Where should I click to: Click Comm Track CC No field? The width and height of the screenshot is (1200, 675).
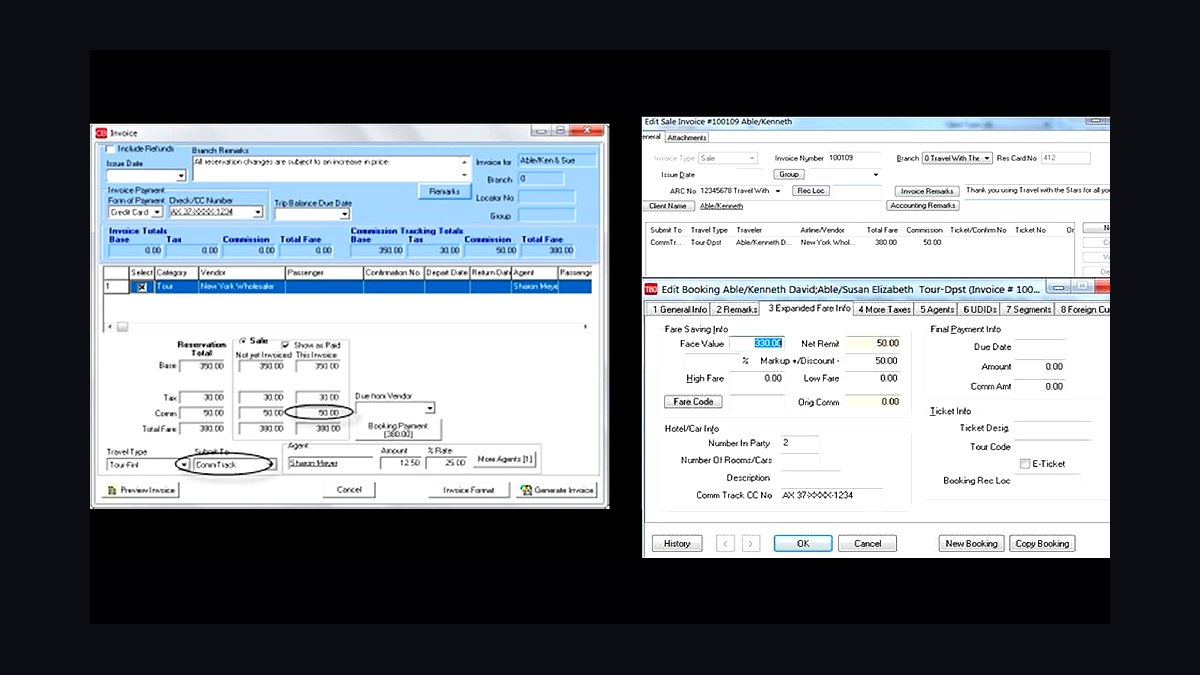(832, 496)
